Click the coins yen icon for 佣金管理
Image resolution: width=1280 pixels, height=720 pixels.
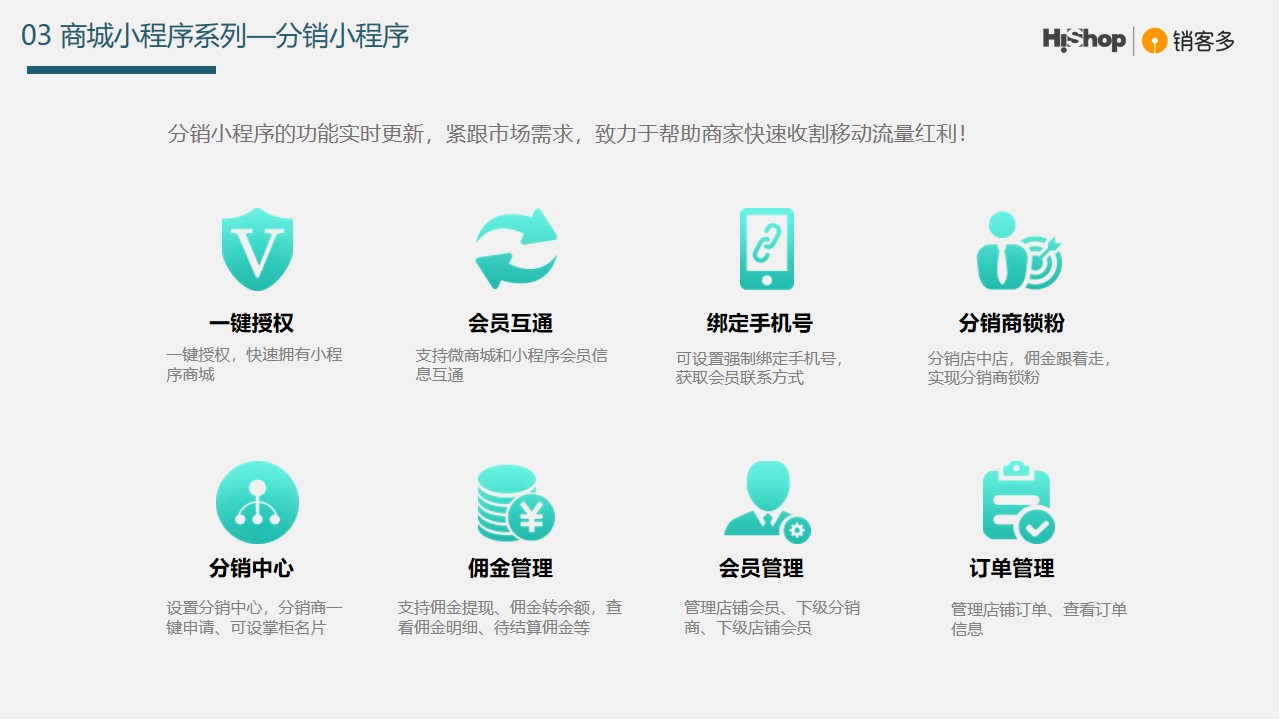515,503
